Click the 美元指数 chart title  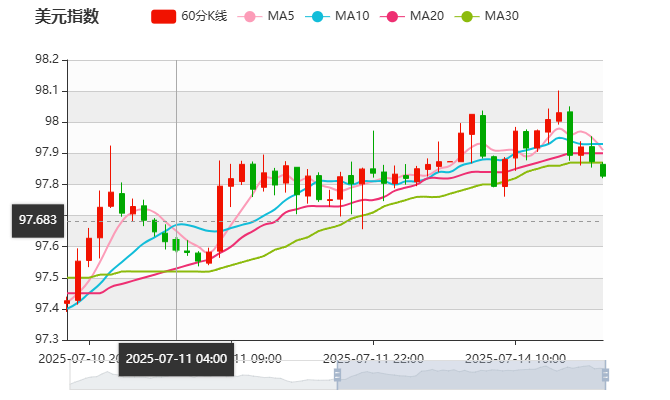pos(67,17)
